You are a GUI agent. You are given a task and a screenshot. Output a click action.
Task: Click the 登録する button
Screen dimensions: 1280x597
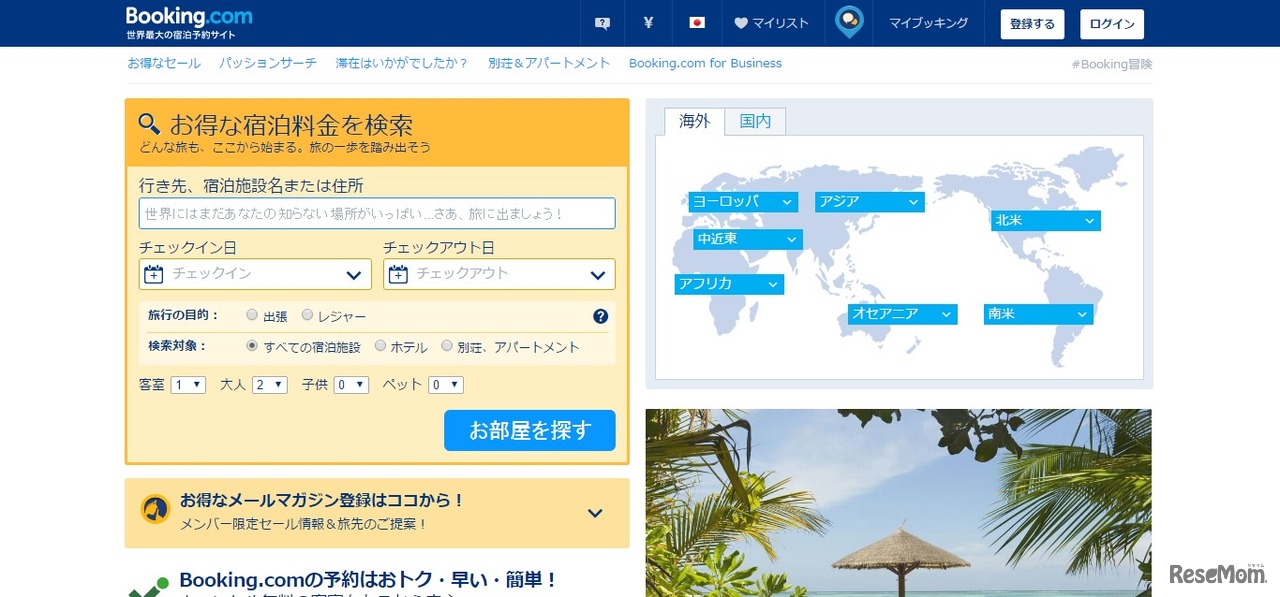pyautogui.click(x=1032, y=24)
